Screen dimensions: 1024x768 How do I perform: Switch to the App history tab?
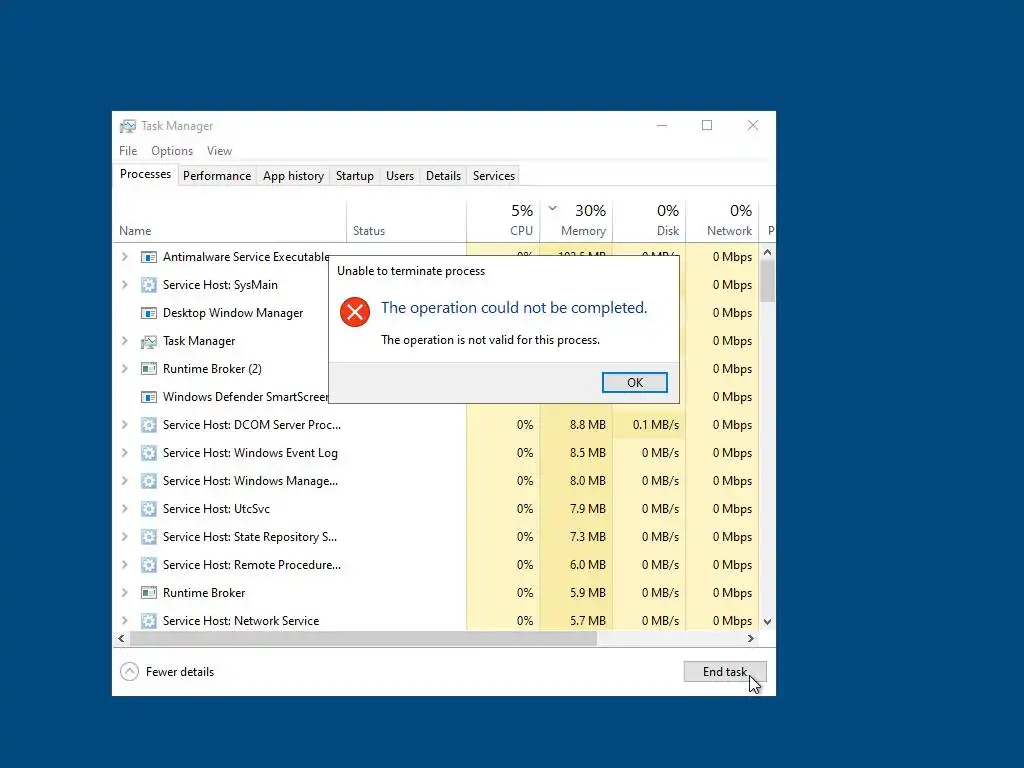tap(293, 176)
